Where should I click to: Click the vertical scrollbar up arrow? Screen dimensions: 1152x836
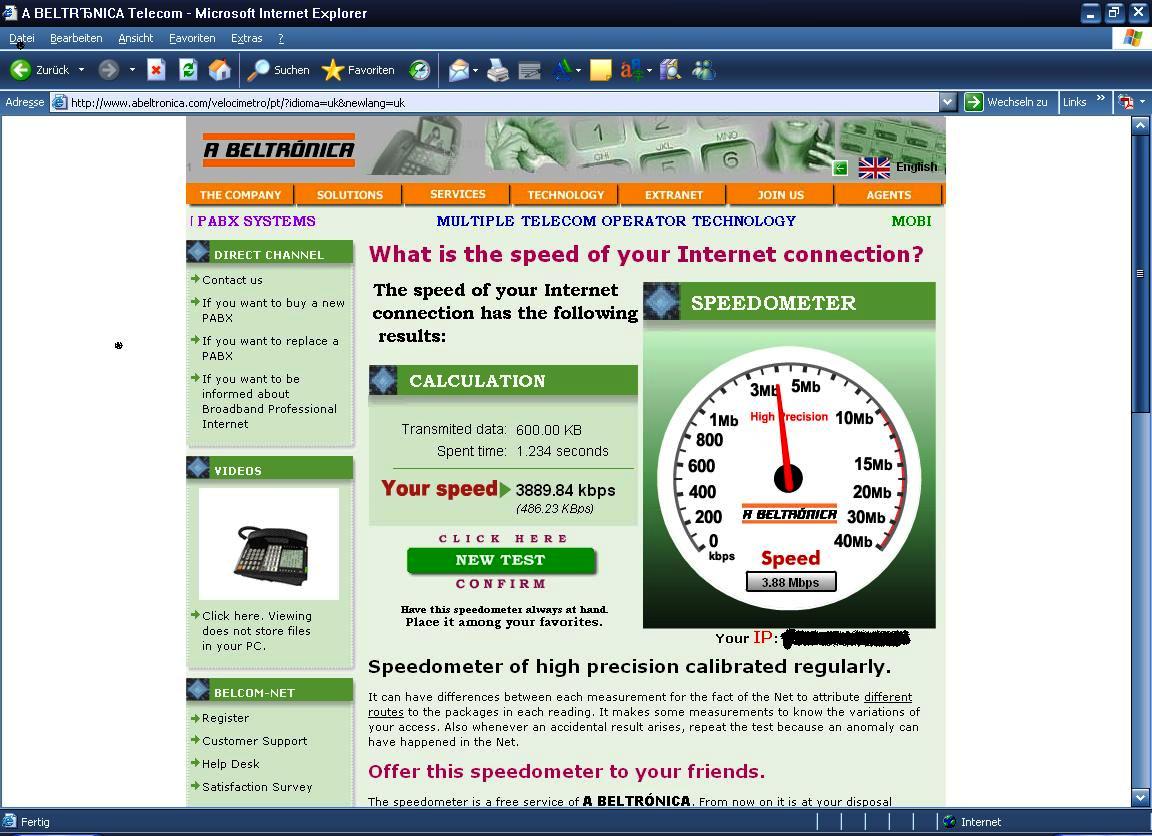(x=1140, y=126)
